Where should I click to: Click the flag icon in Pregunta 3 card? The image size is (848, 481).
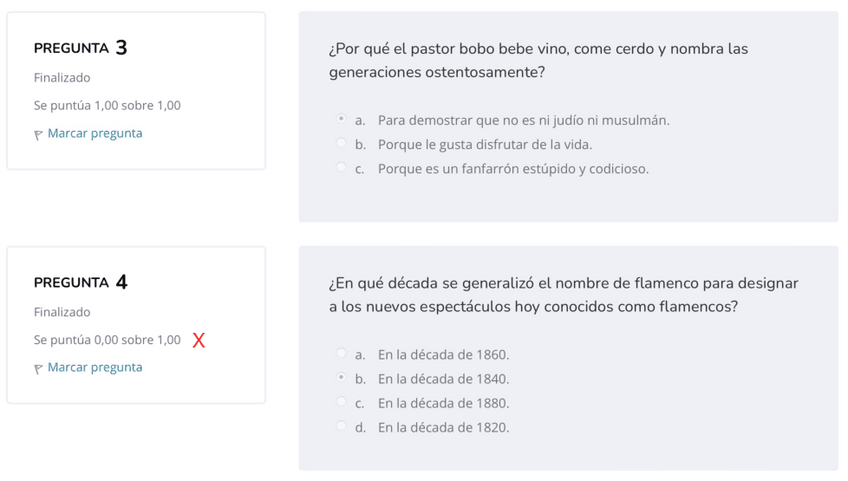39,134
